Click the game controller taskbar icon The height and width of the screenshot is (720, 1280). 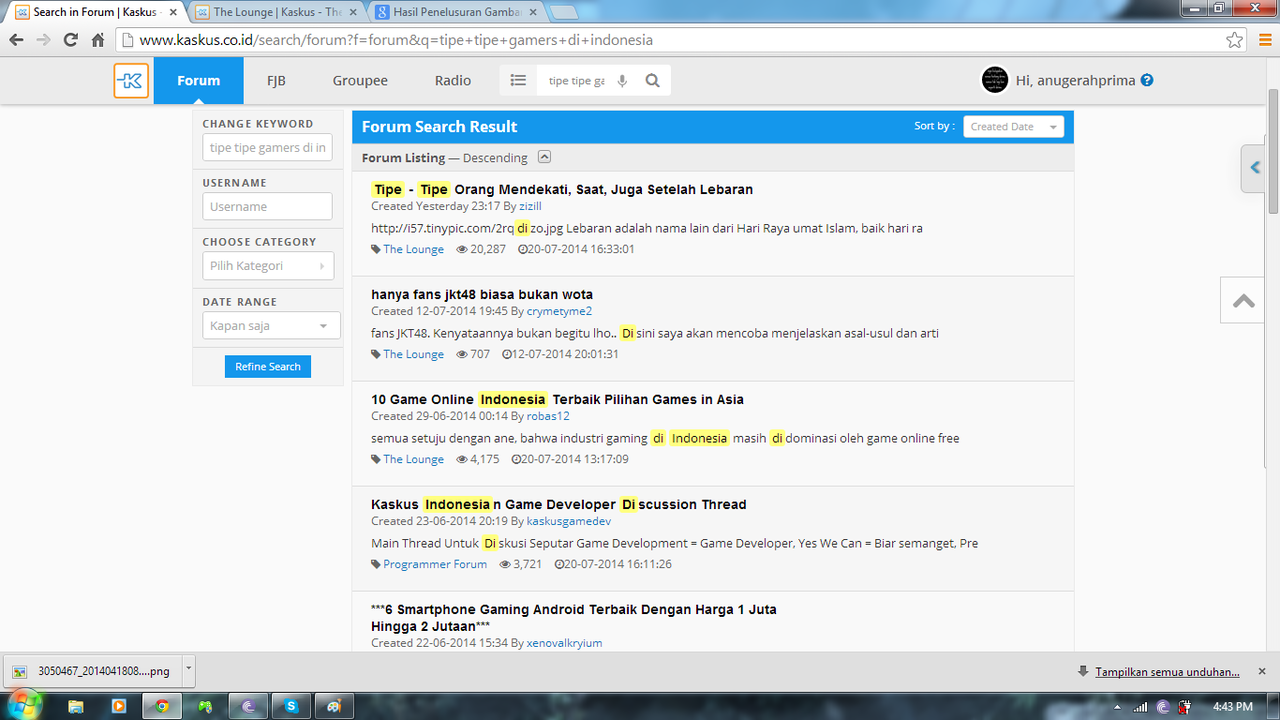(205, 706)
